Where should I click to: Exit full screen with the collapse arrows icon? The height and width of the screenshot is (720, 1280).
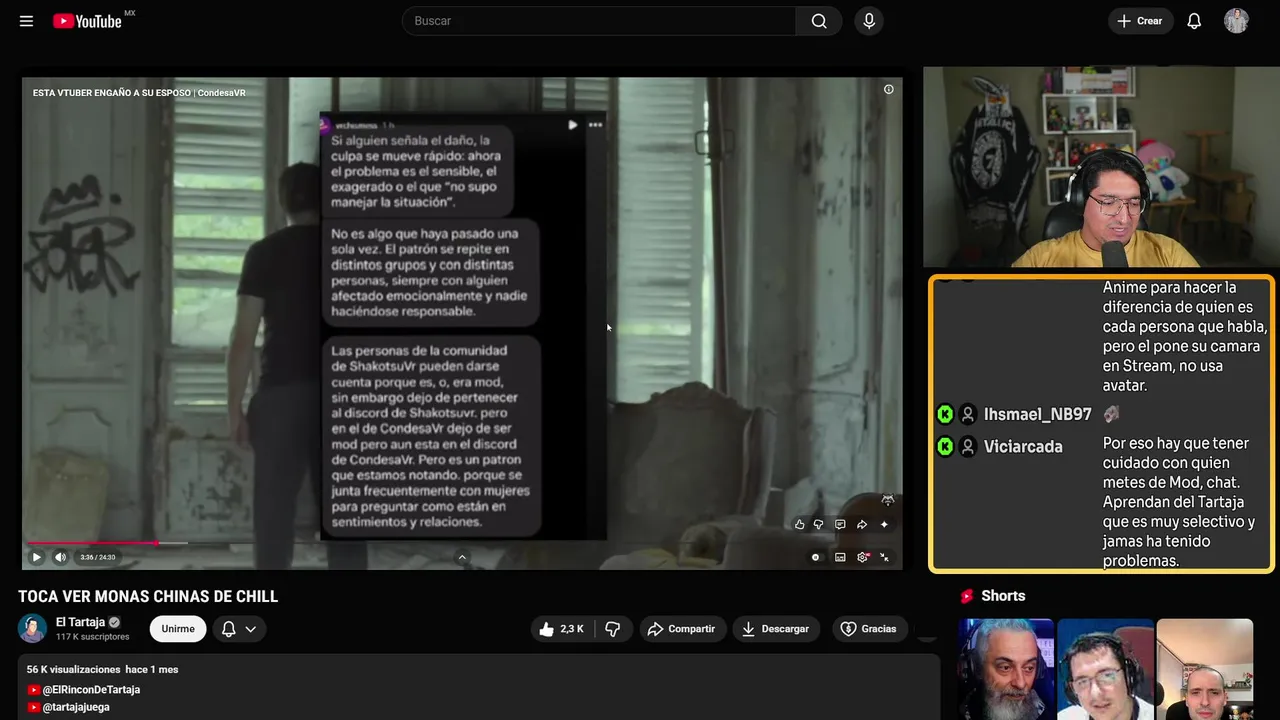click(x=885, y=557)
